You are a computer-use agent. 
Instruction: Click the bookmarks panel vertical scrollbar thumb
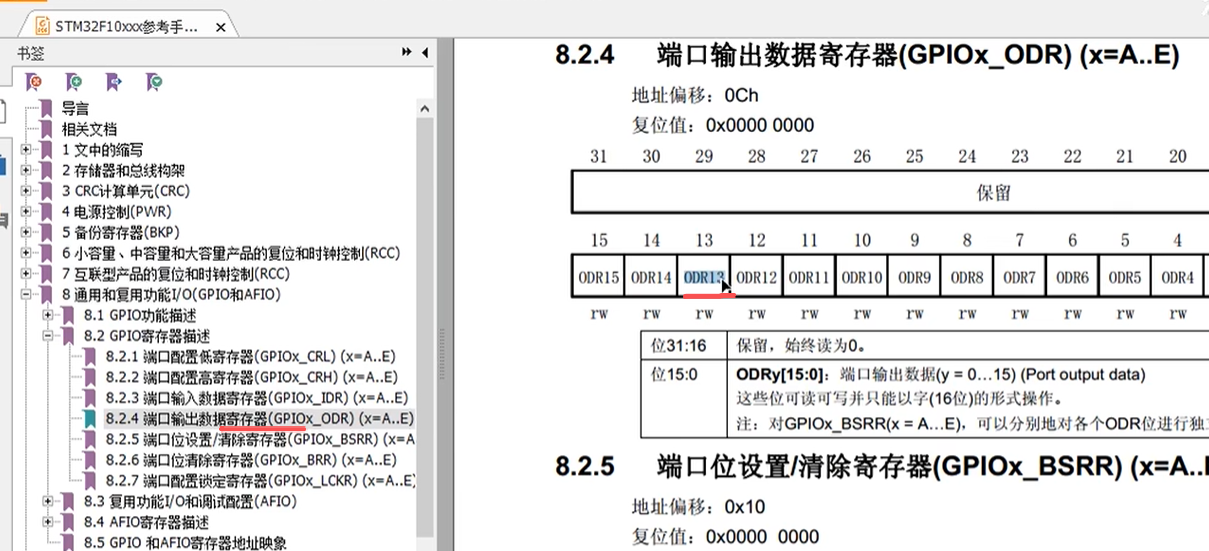pos(425,325)
